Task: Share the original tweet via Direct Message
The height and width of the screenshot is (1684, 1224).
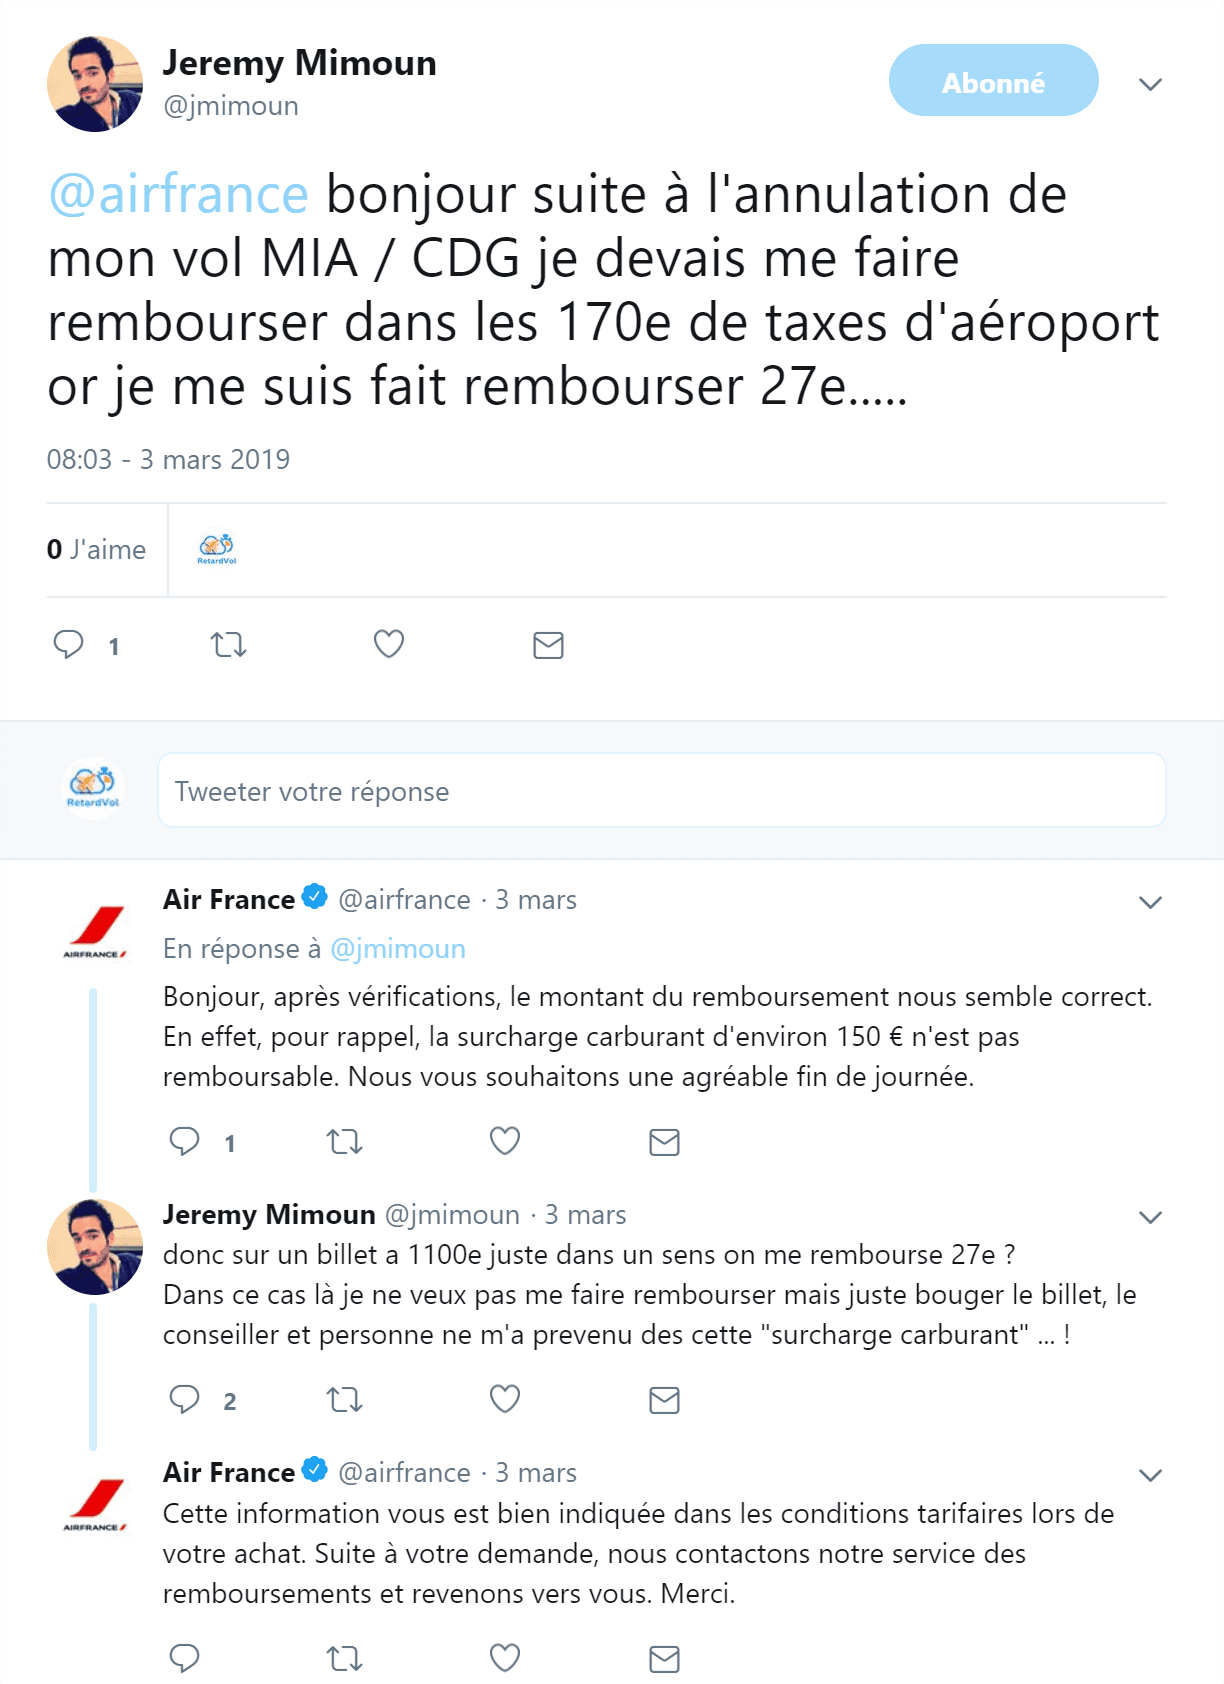Action: coord(547,645)
